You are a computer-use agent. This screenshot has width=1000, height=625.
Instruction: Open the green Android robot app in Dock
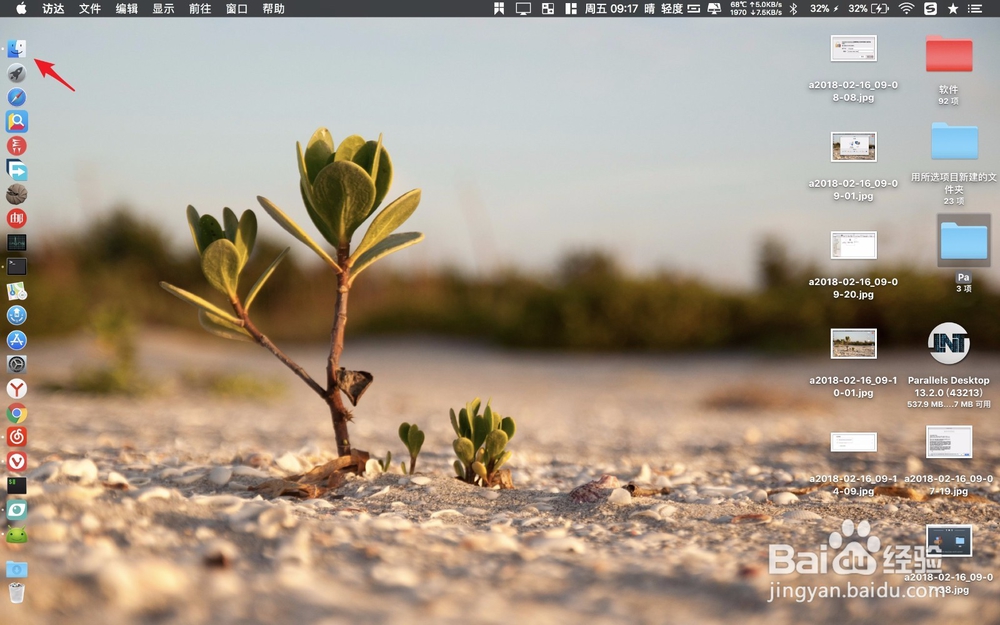click(17, 534)
